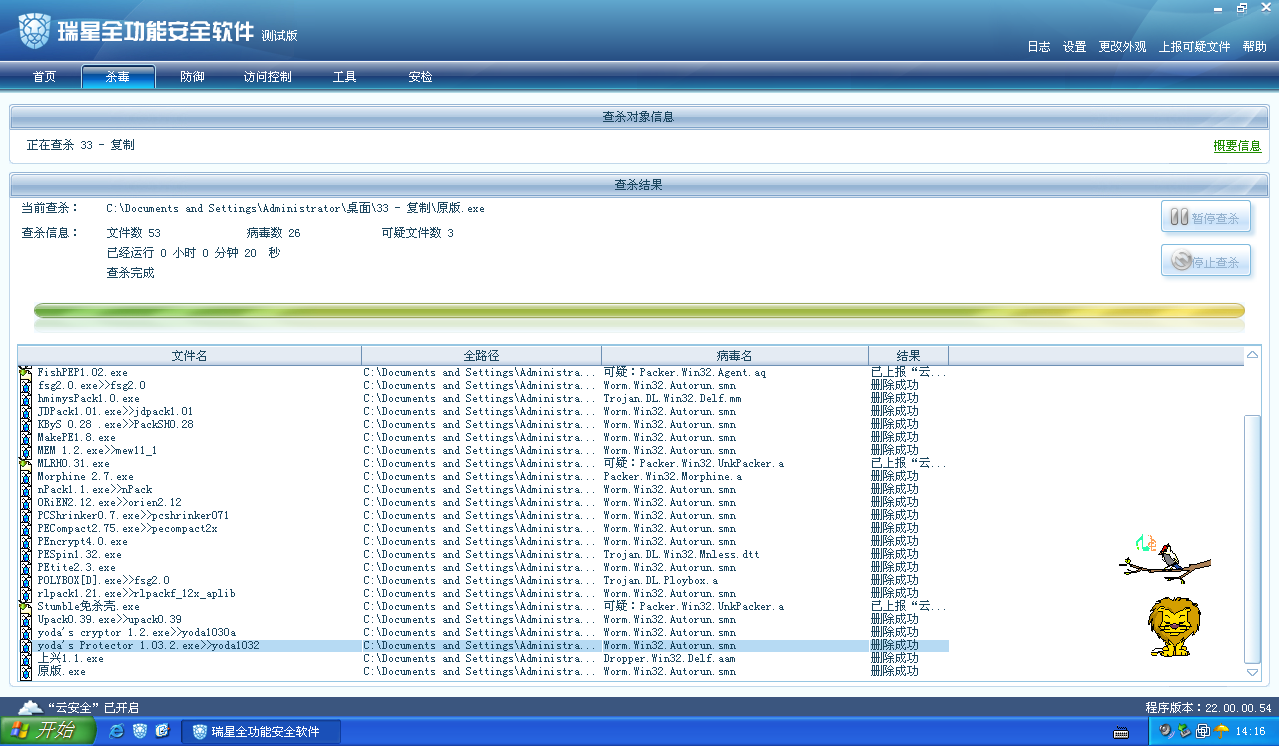Open the 安检 security check tab

coord(420,77)
